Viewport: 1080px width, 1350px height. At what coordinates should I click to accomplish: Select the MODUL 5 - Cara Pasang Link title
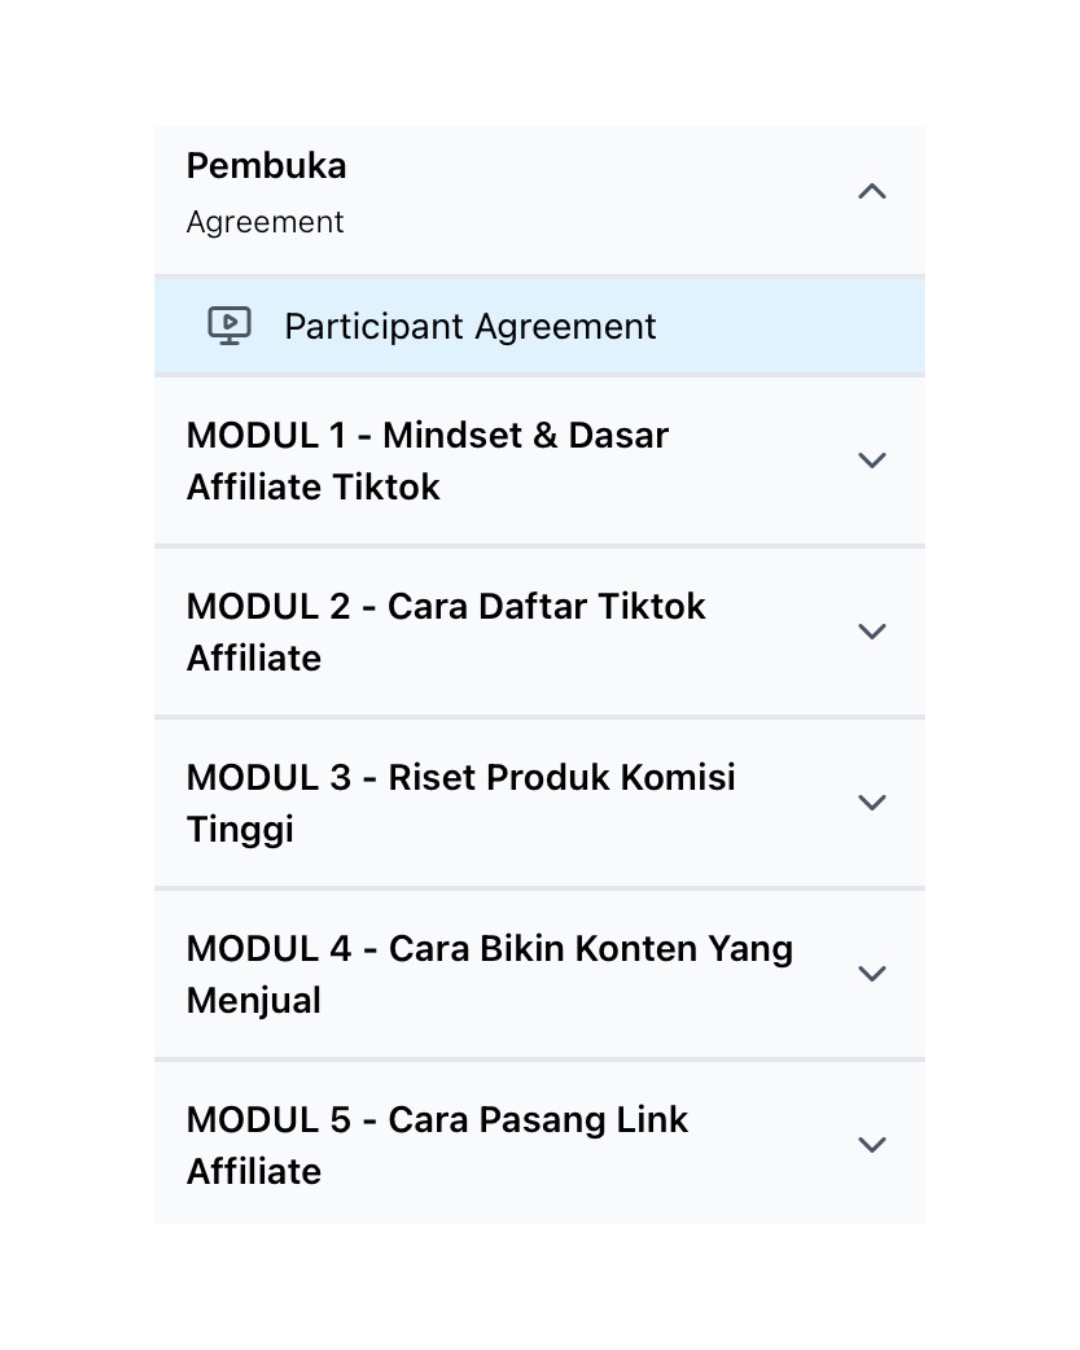point(437,1120)
